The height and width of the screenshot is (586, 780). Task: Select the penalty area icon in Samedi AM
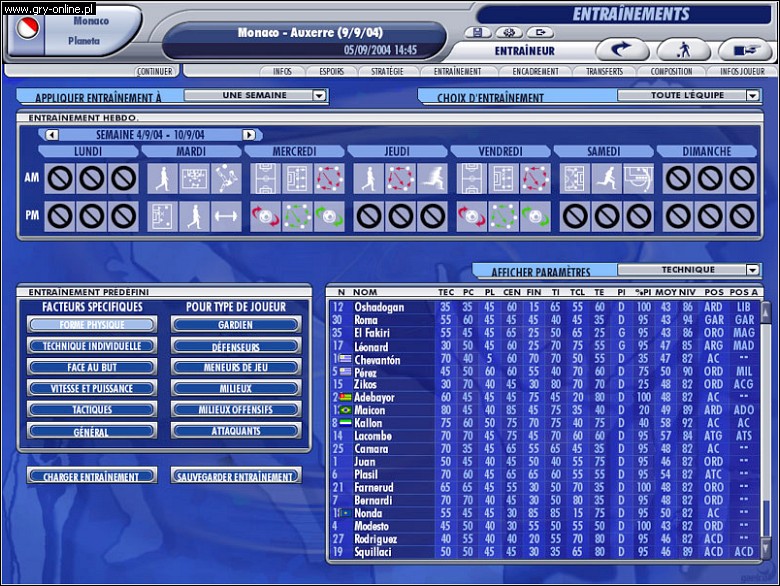[x=575, y=179]
